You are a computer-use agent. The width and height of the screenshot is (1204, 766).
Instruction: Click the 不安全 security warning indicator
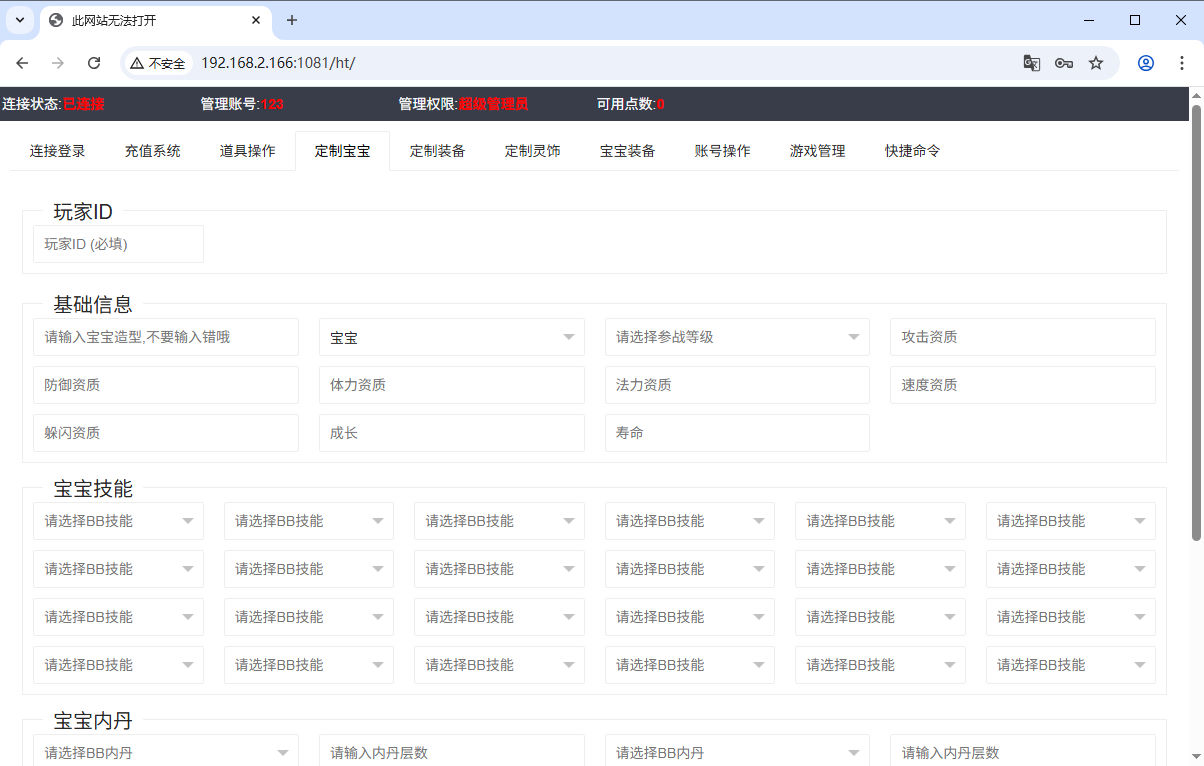point(158,63)
